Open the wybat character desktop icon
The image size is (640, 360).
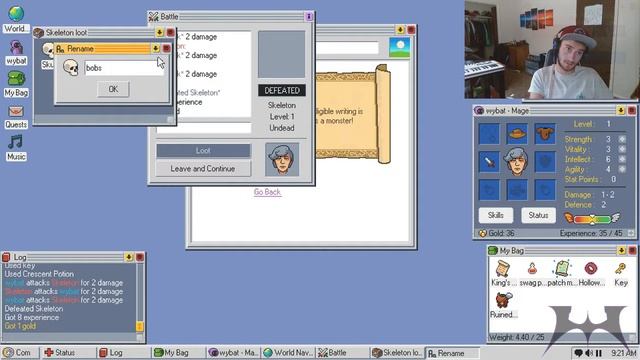click(x=16, y=53)
